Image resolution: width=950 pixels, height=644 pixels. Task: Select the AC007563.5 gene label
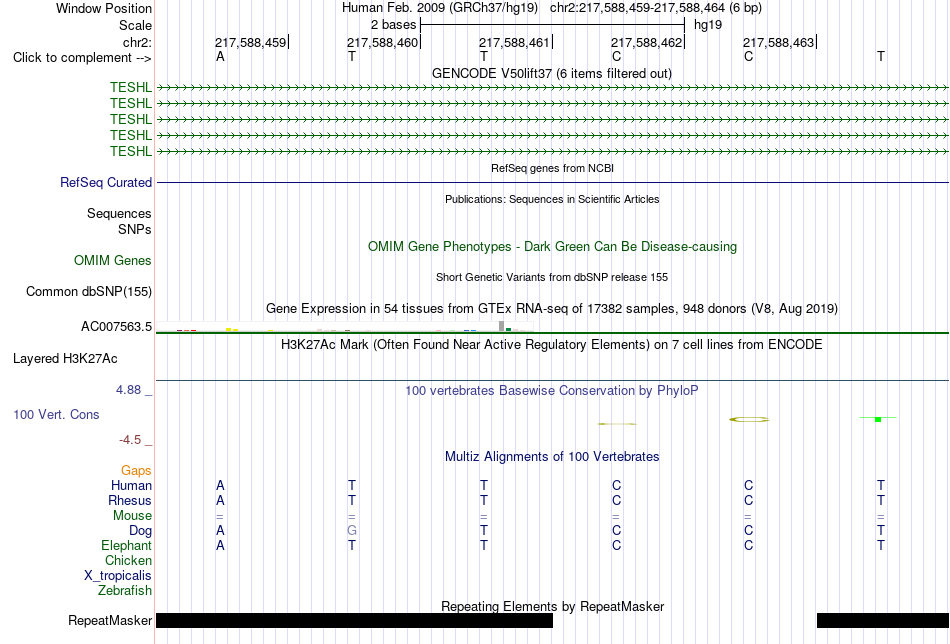(x=116, y=327)
